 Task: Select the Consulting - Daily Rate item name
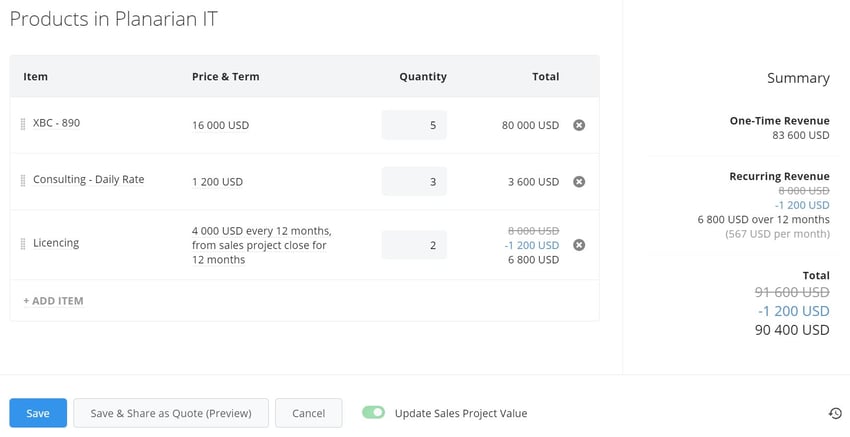click(88, 179)
